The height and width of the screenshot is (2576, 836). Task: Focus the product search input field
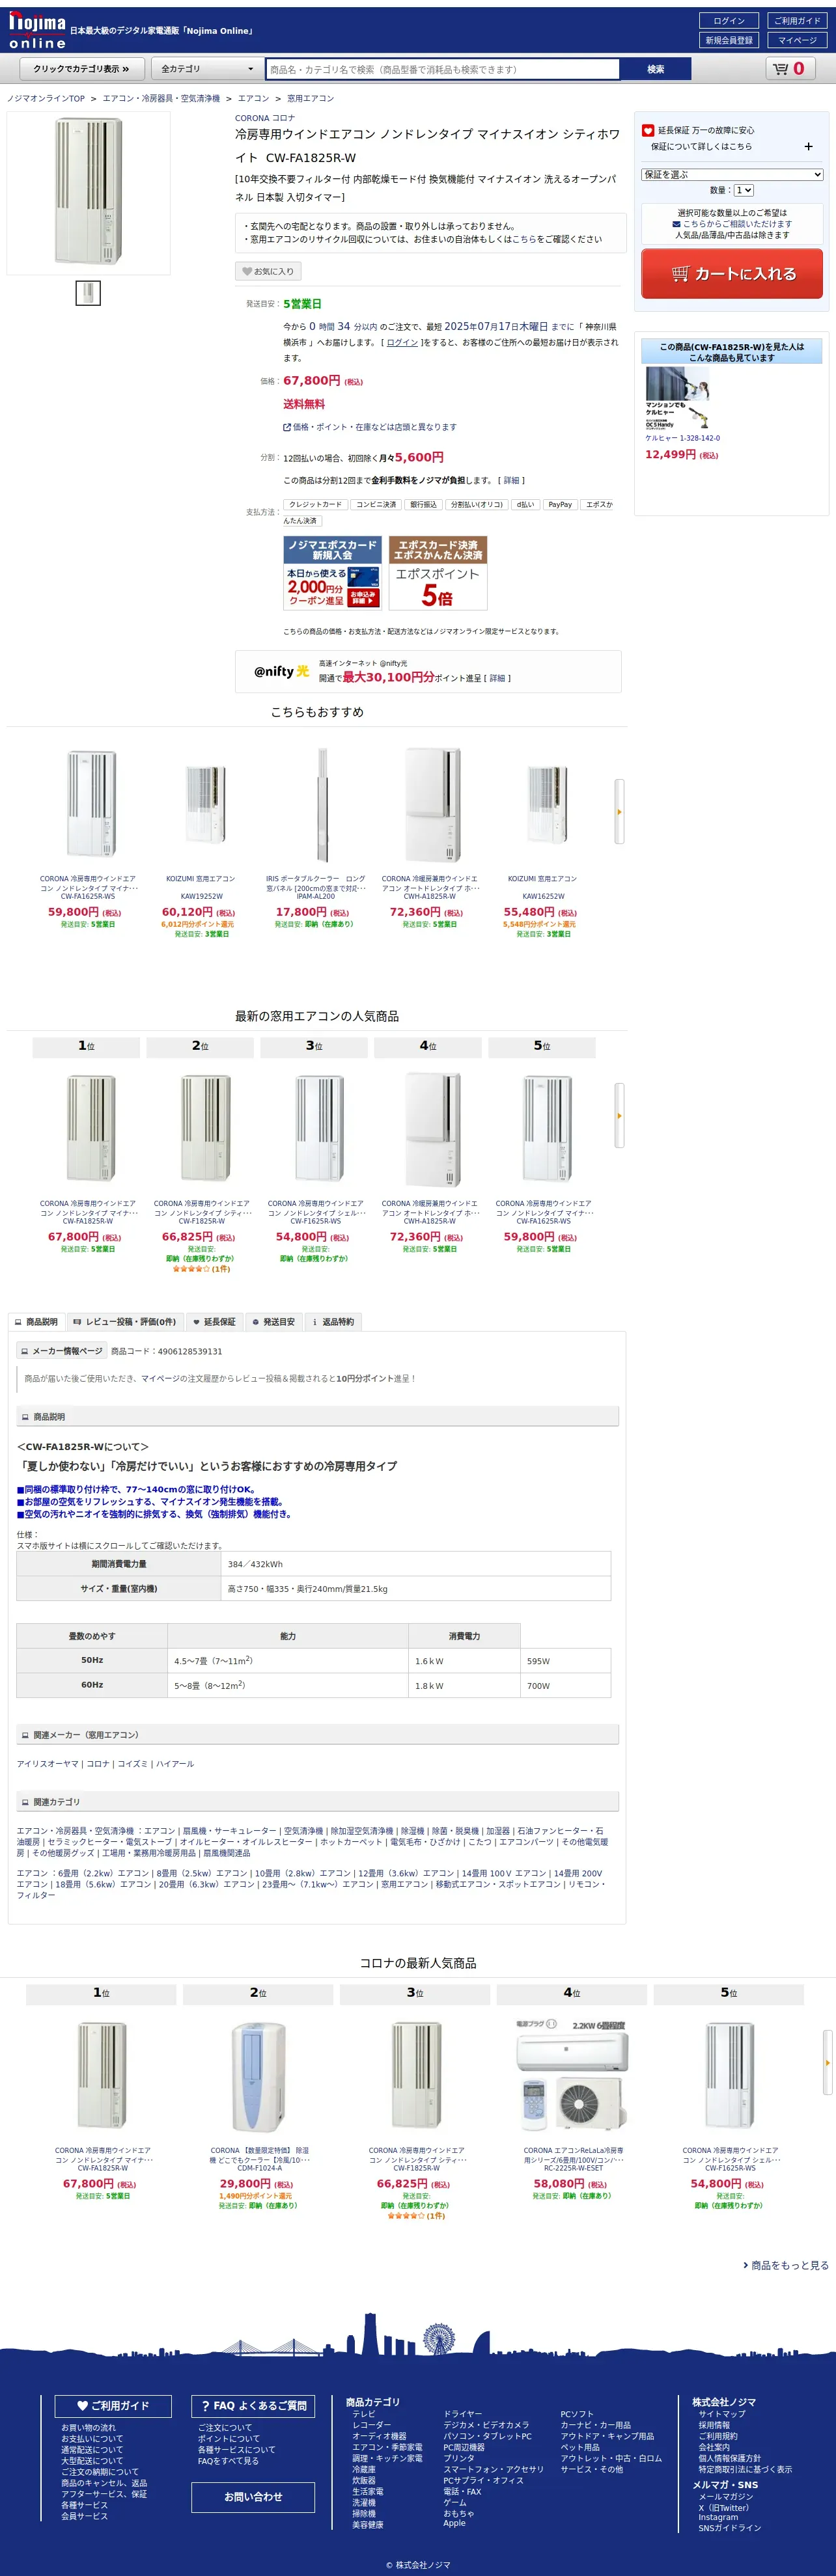coord(442,69)
